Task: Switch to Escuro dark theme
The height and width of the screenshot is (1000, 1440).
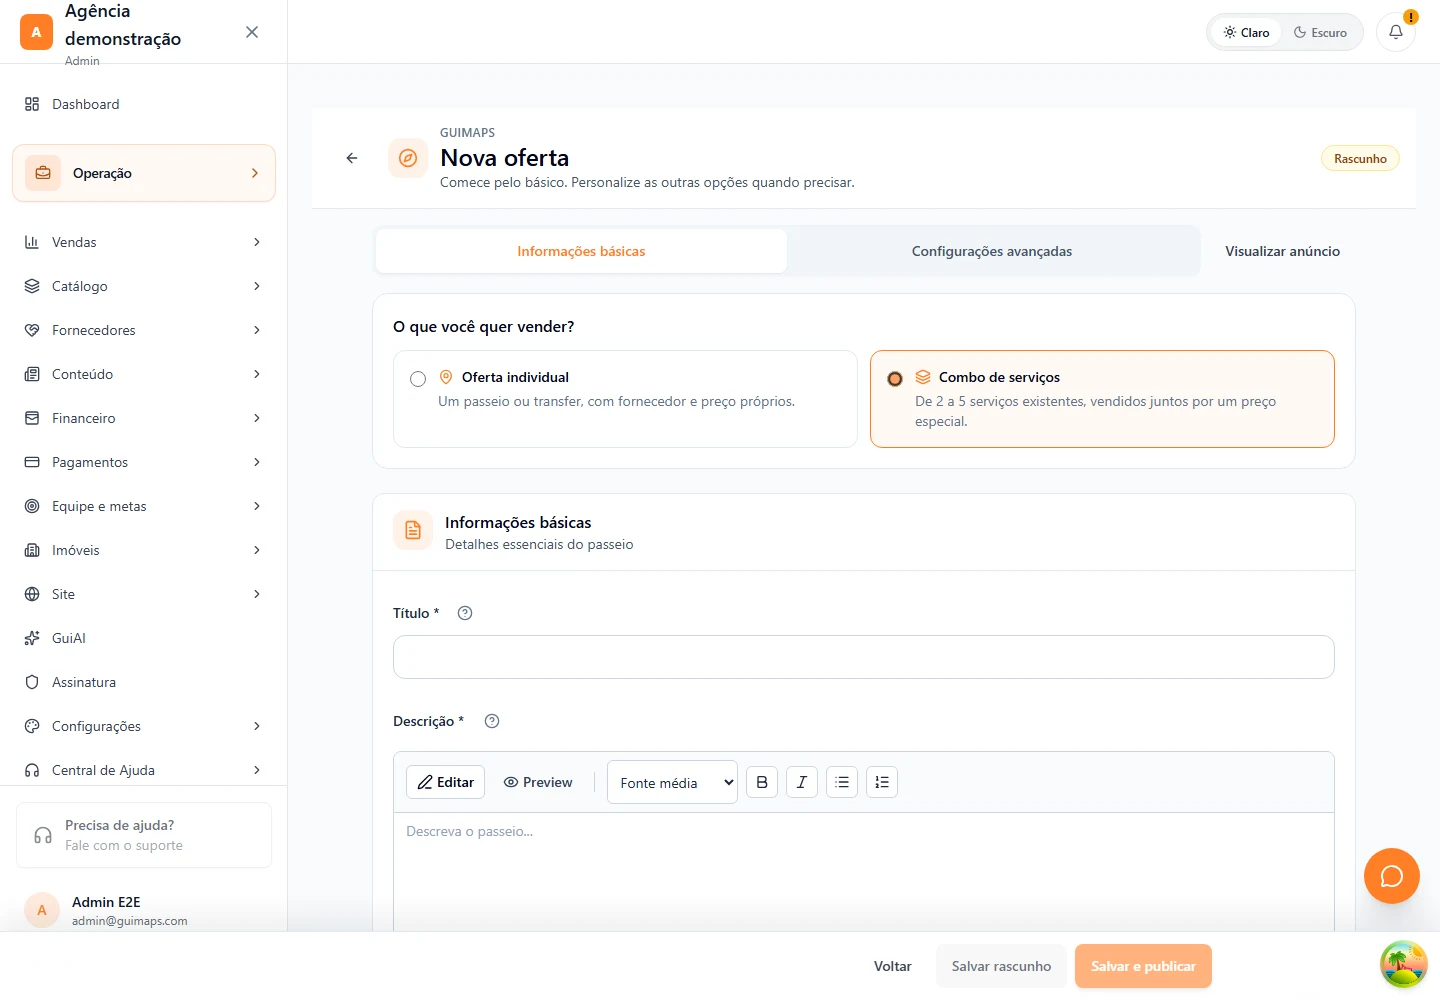Action: (x=1320, y=32)
